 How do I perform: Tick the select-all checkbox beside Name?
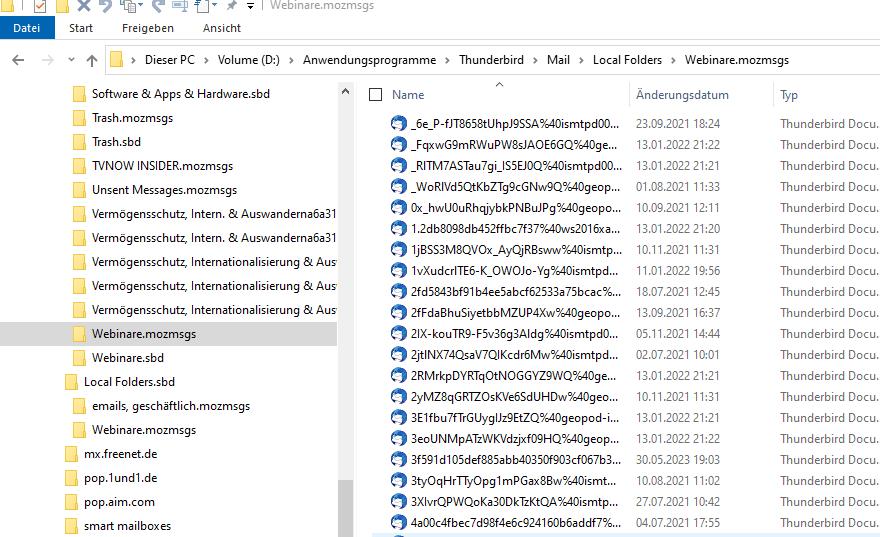click(375, 95)
